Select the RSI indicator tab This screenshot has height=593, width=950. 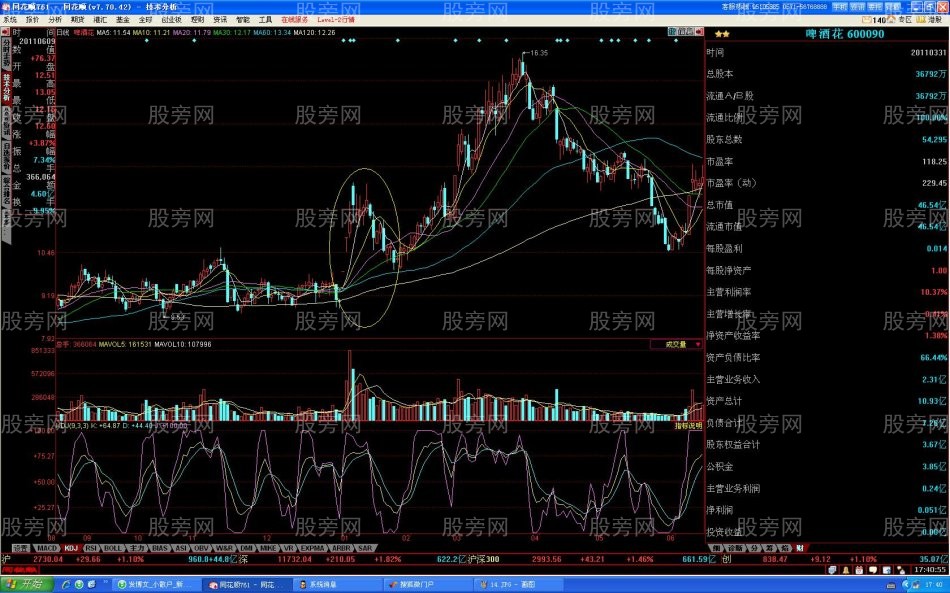pos(91,548)
